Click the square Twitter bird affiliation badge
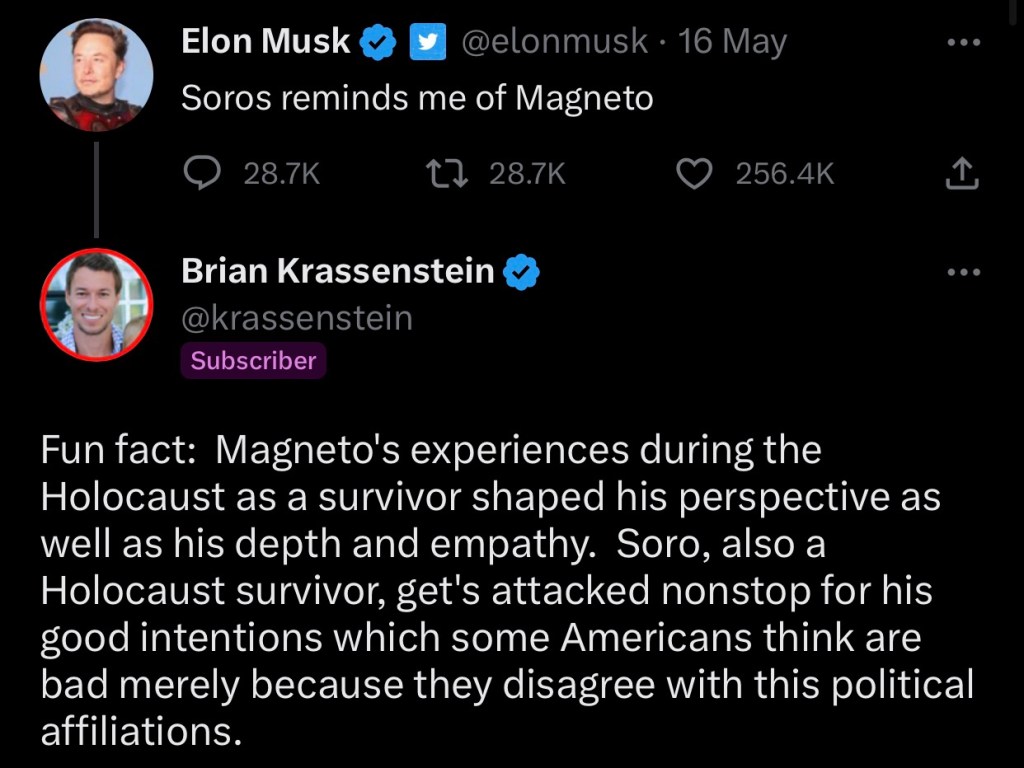The width and height of the screenshot is (1024, 768). (428, 43)
